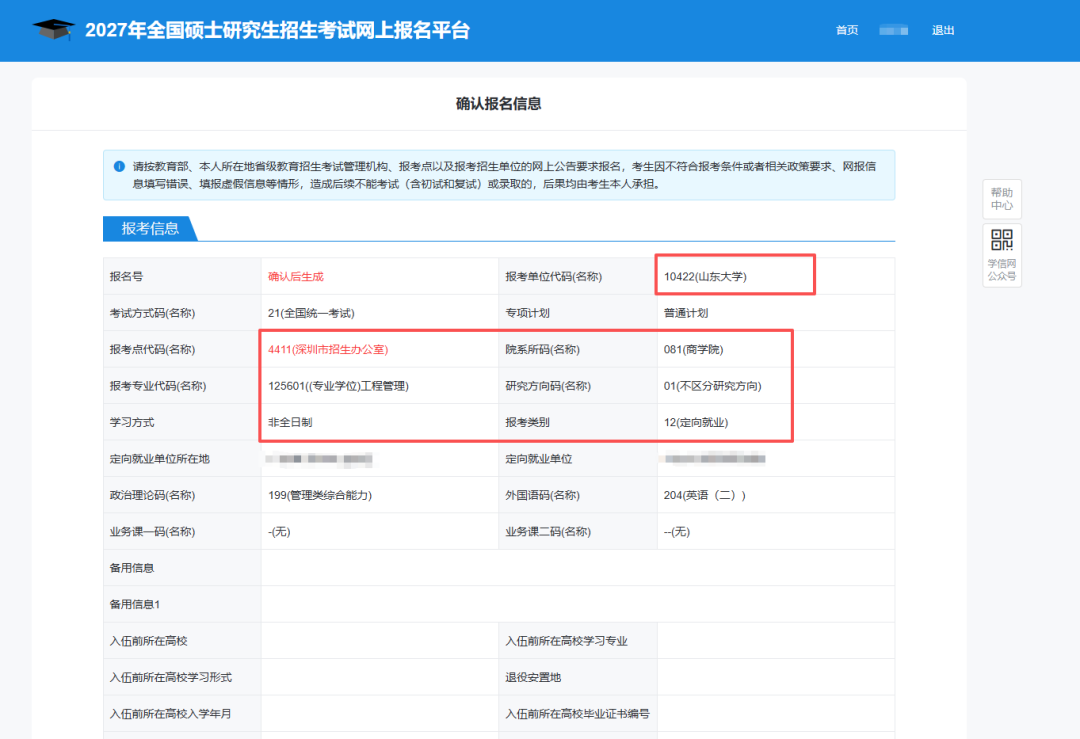This screenshot has width=1080, height=739.
Task: Click the 业务课一码(名称) label
Action: 152,532
